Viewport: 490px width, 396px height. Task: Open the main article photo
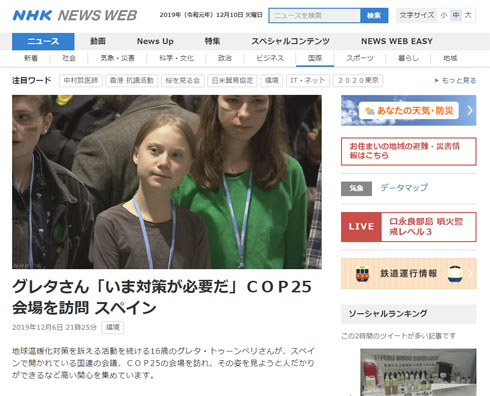167,182
